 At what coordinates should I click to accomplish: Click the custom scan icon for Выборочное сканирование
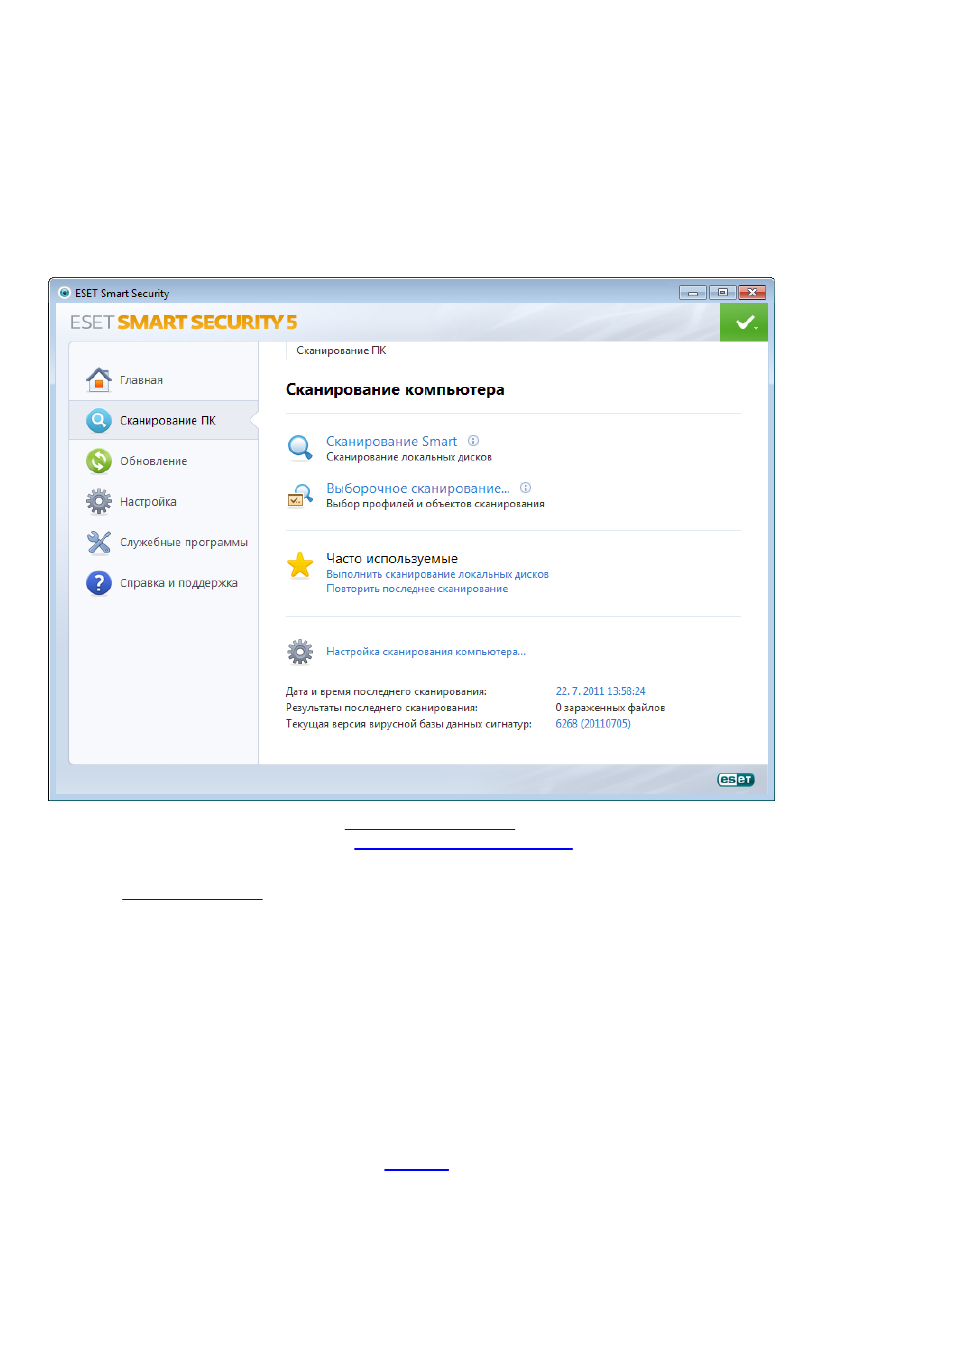pyautogui.click(x=300, y=495)
